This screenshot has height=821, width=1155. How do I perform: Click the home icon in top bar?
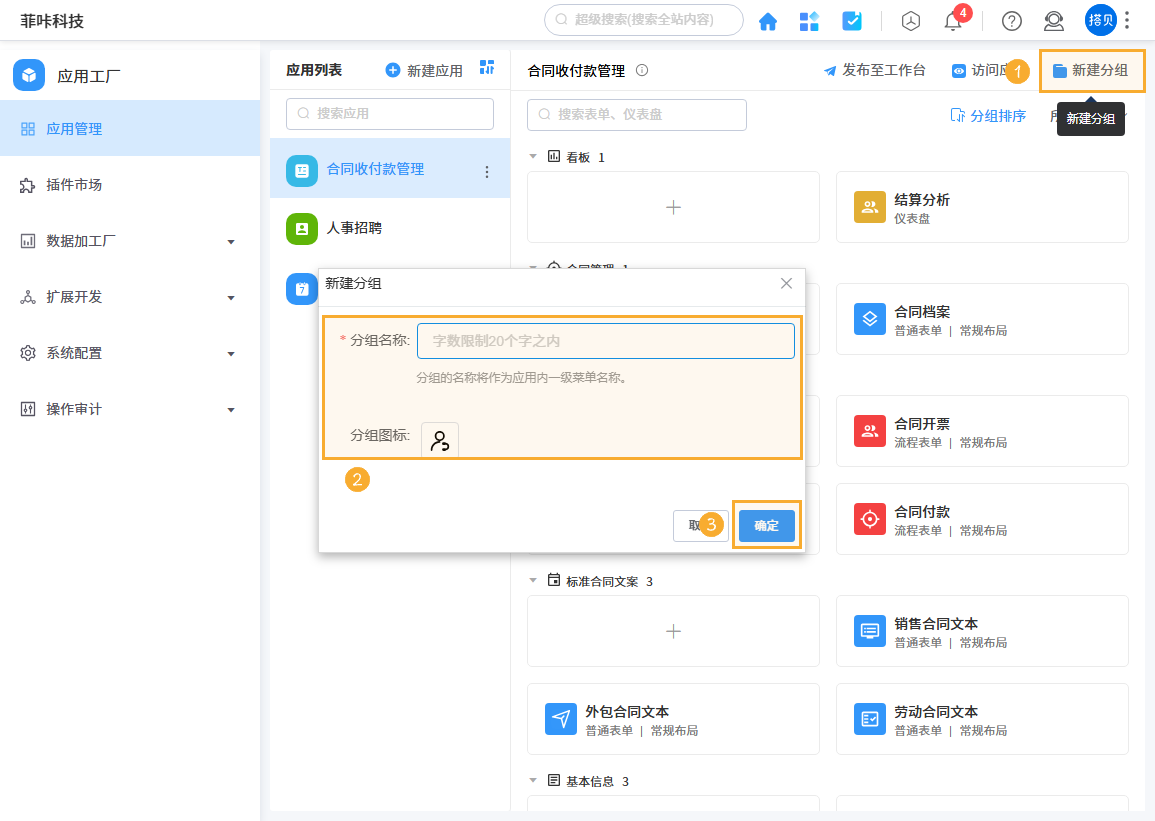[x=768, y=20]
